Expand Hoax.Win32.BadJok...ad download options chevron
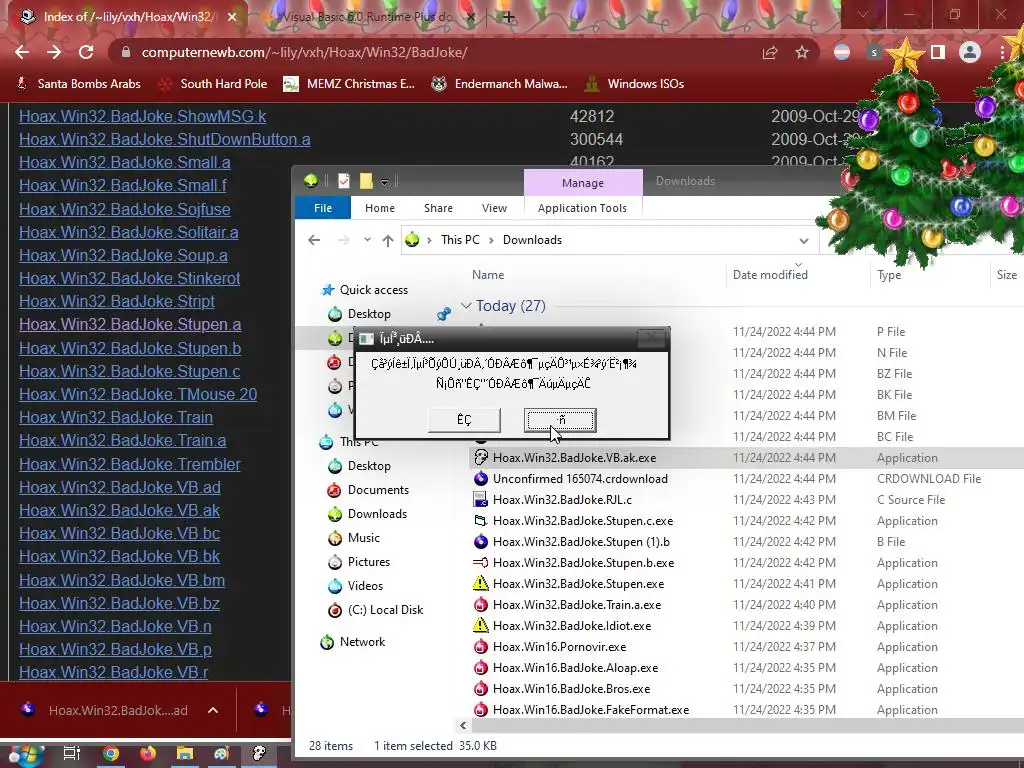Screen dimensions: 1024x768 [213, 711]
